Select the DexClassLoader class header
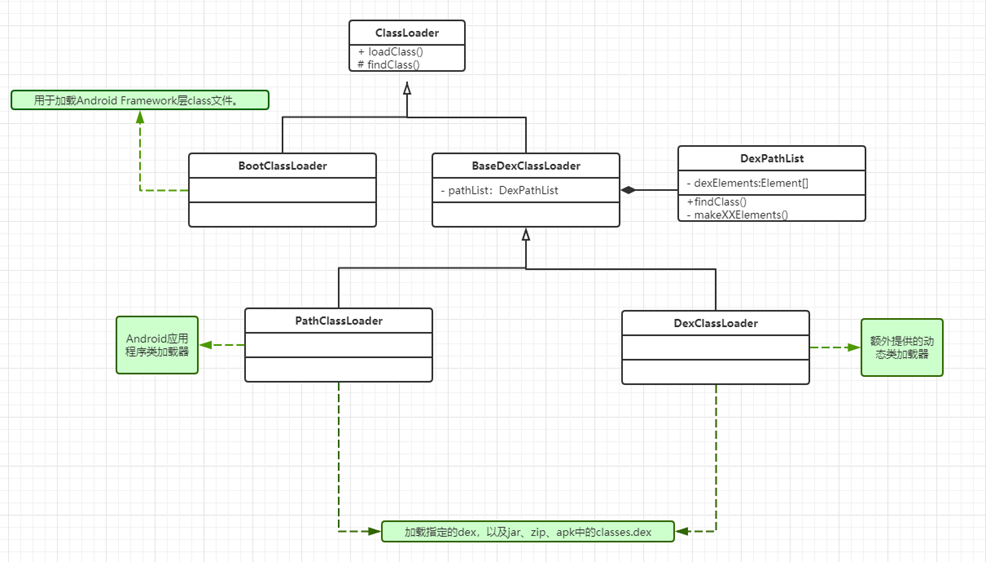986x562 pixels. (715, 323)
